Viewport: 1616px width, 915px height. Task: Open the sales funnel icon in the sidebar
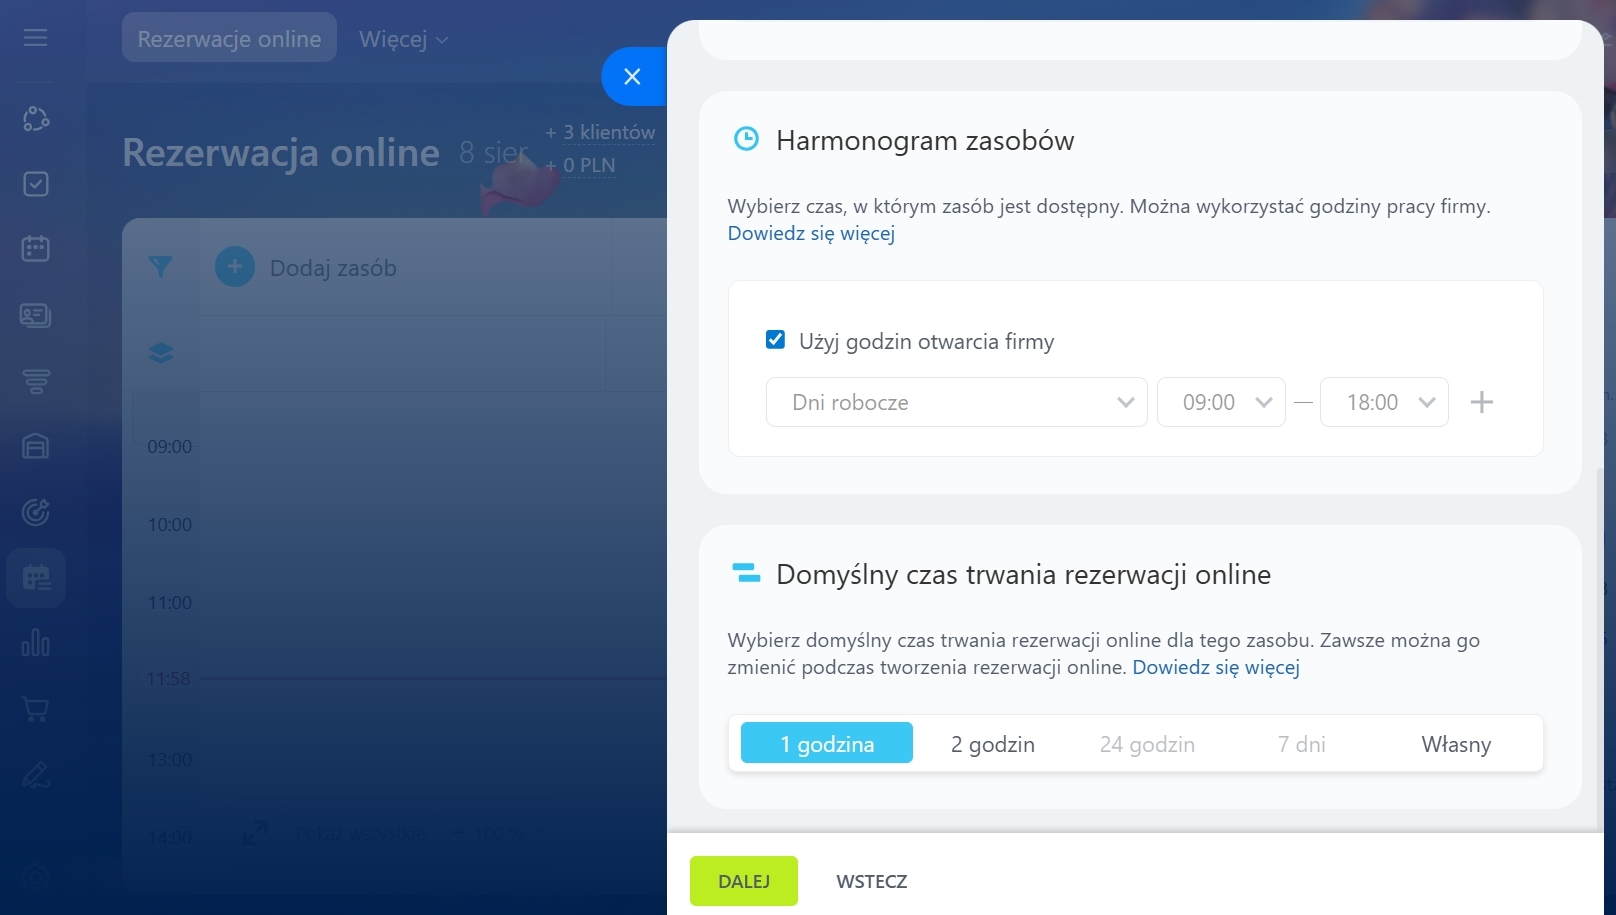(x=36, y=381)
